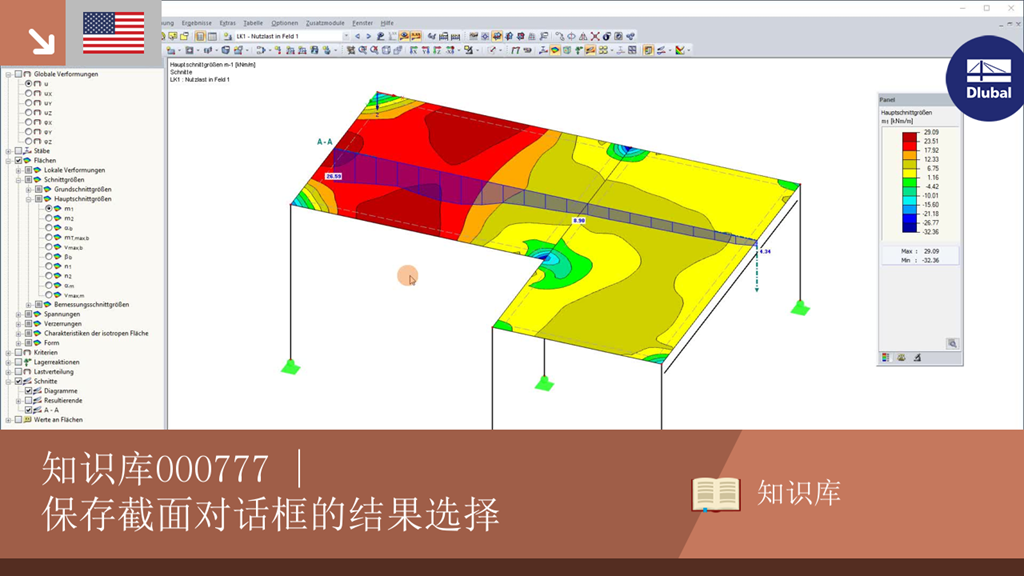Open the Hilfe menu
The image size is (1024, 576).
coord(387,23)
